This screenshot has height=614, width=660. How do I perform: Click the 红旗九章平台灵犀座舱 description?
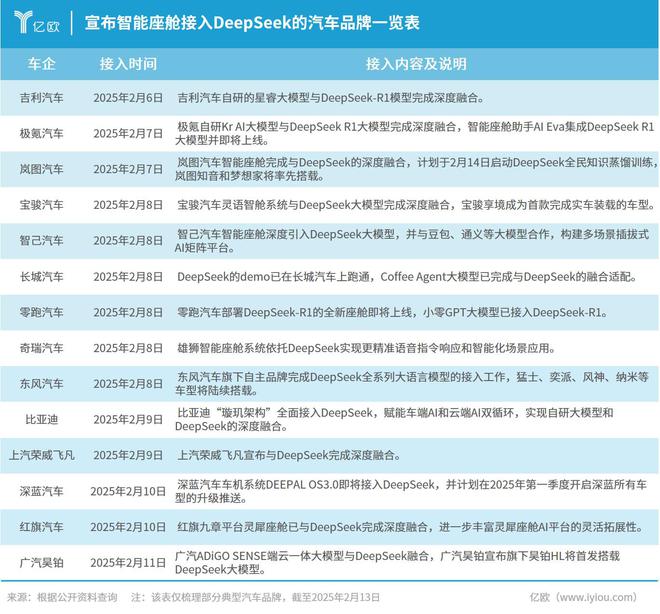point(410,527)
